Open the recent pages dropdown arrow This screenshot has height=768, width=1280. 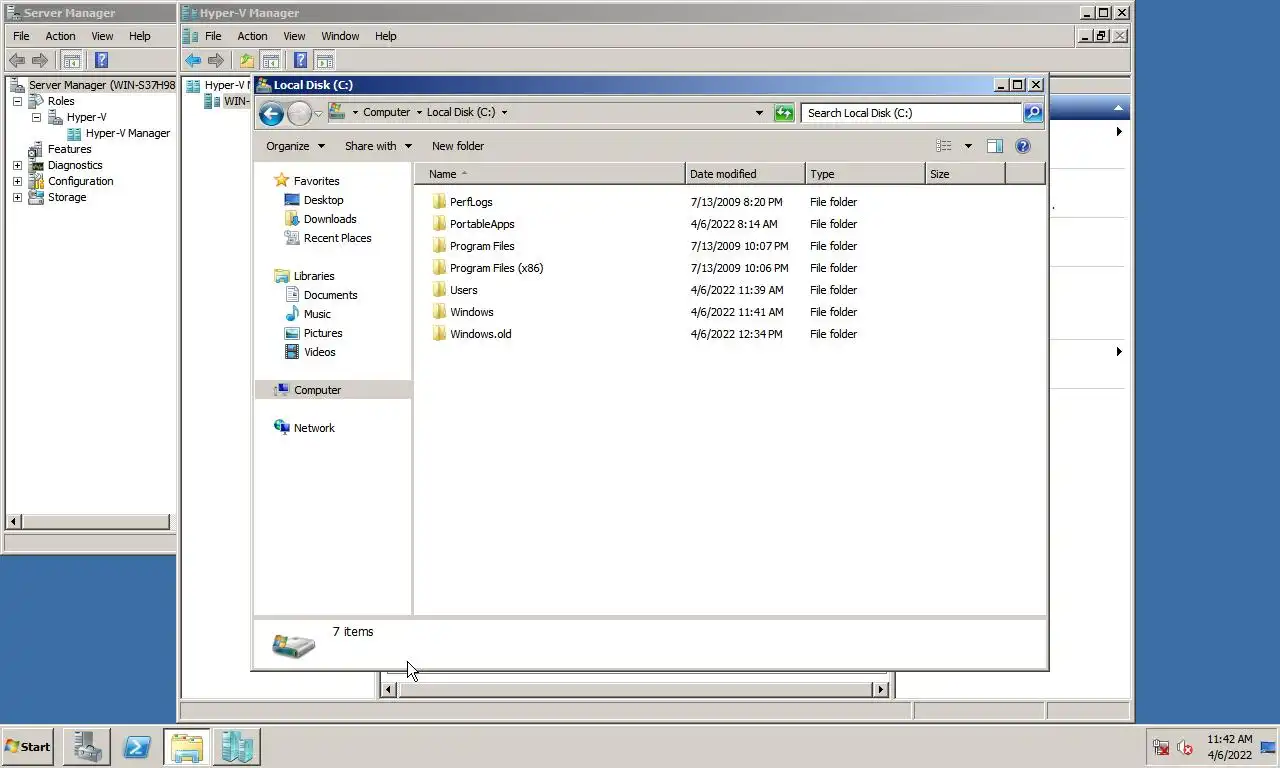[x=318, y=113]
